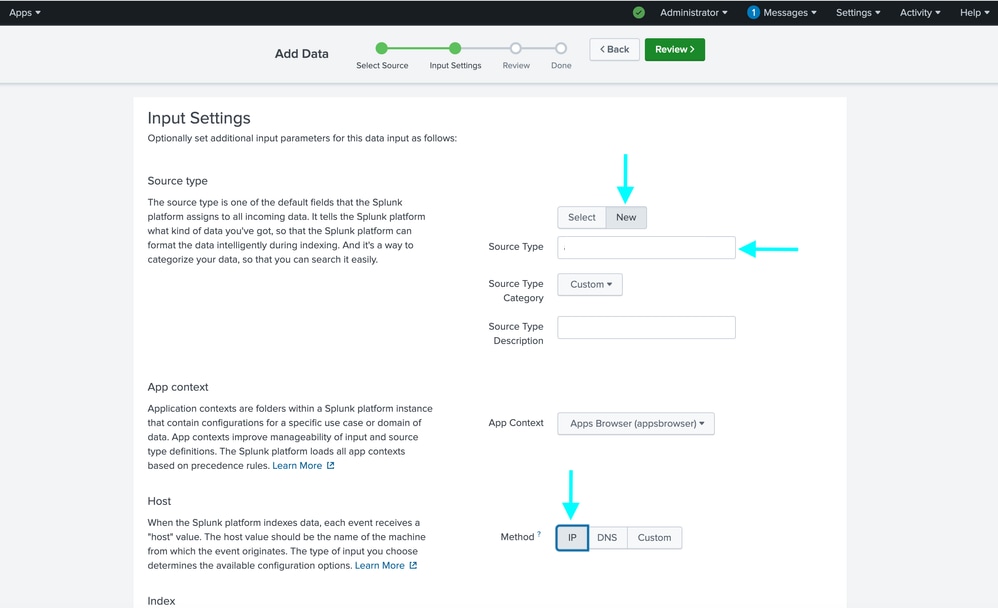Open the Messages menu

[789, 13]
